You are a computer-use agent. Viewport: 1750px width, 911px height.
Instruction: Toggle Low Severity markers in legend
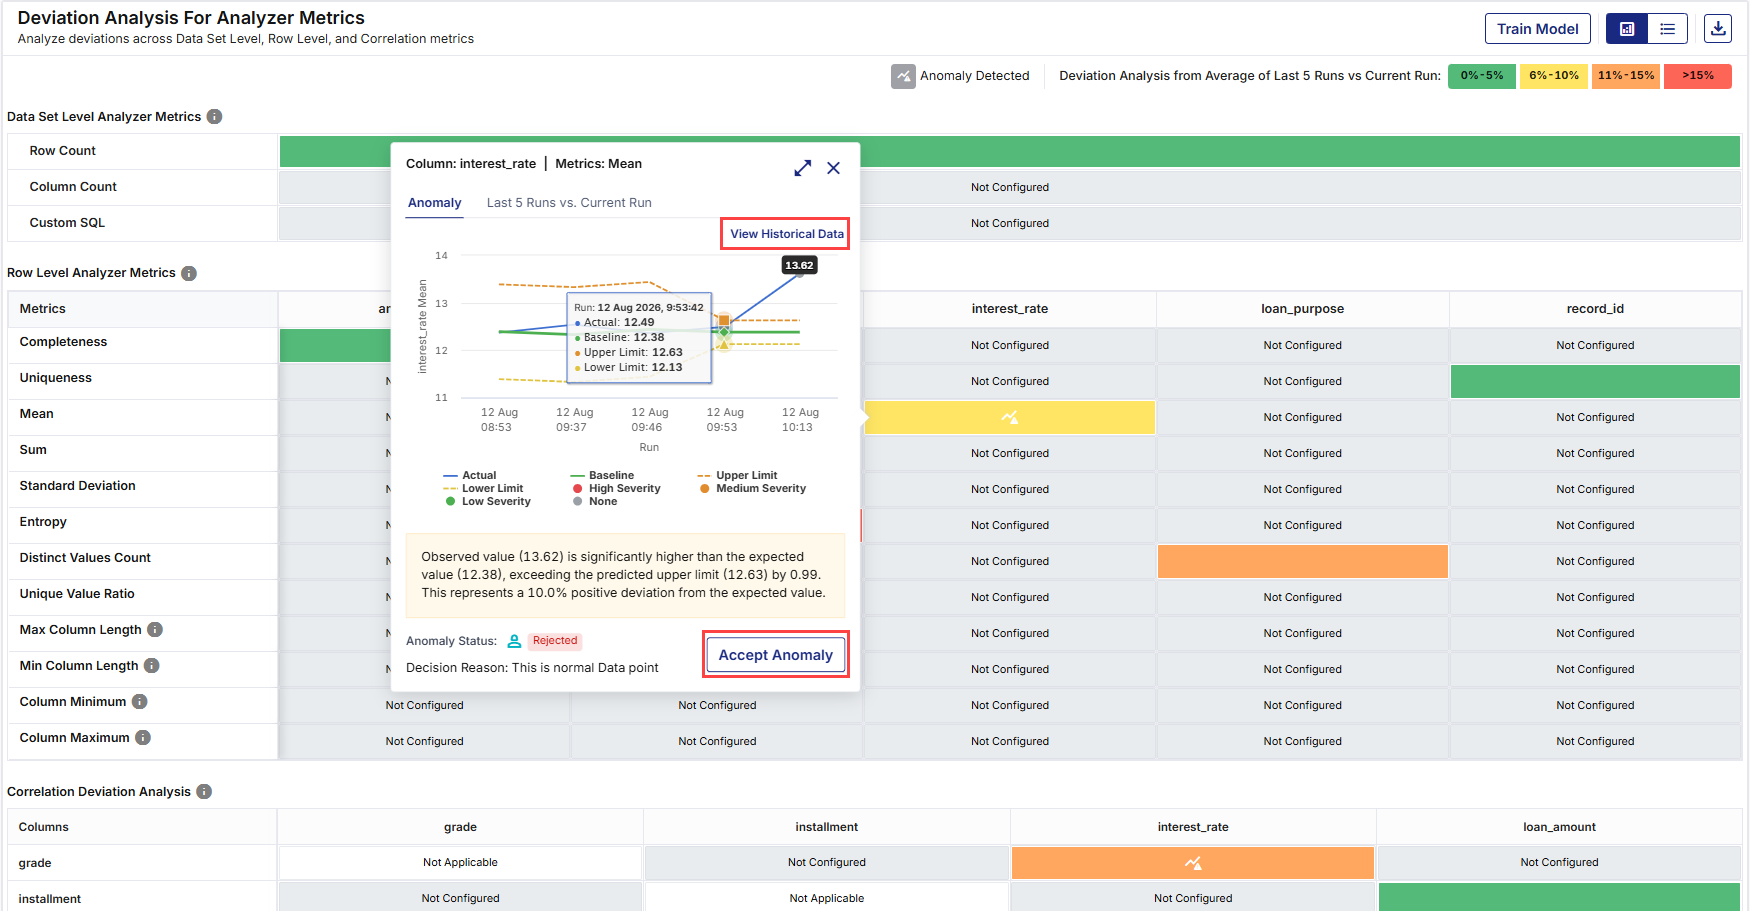click(488, 502)
